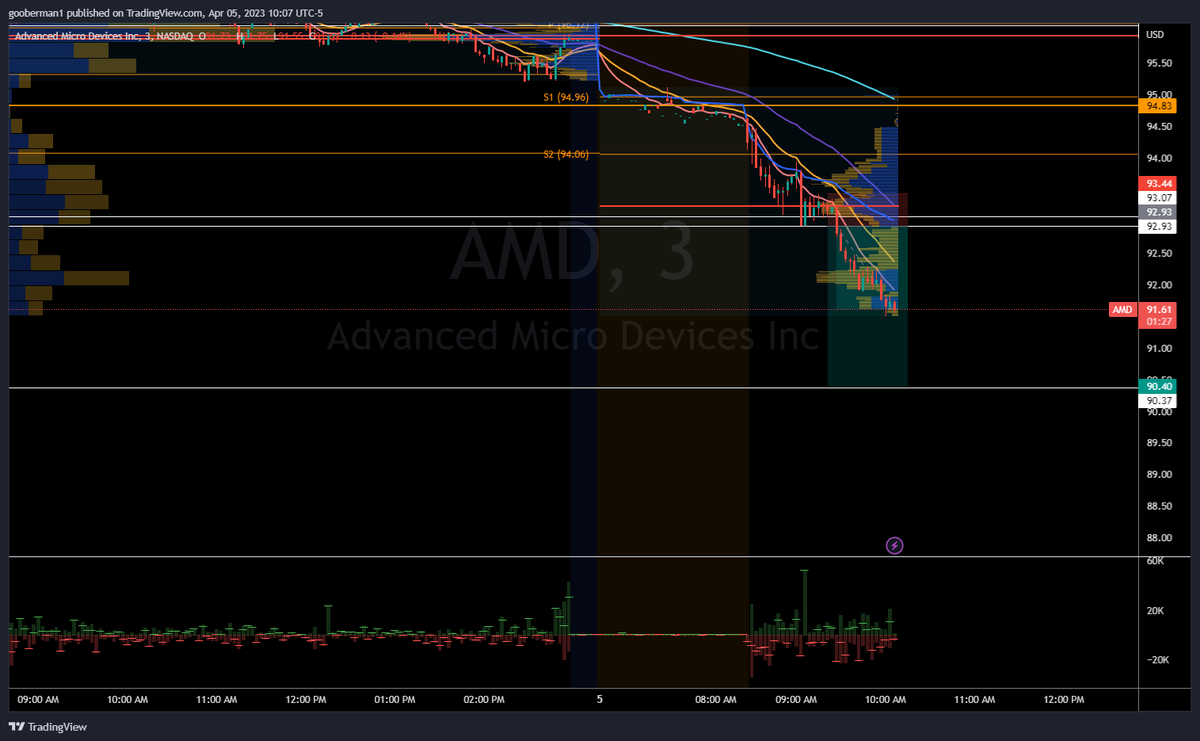This screenshot has width=1200, height=741.
Task: Click the white 90.37 price label
Action: click(1160, 400)
